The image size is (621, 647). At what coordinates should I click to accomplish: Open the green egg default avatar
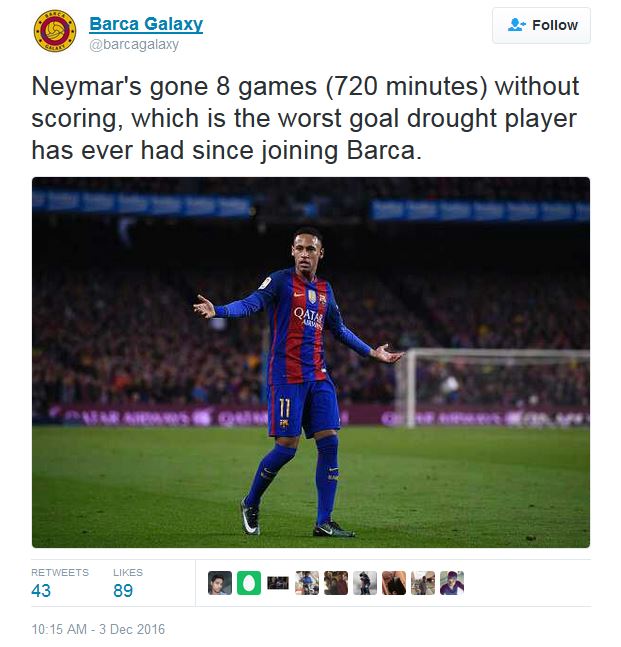click(249, 583)
